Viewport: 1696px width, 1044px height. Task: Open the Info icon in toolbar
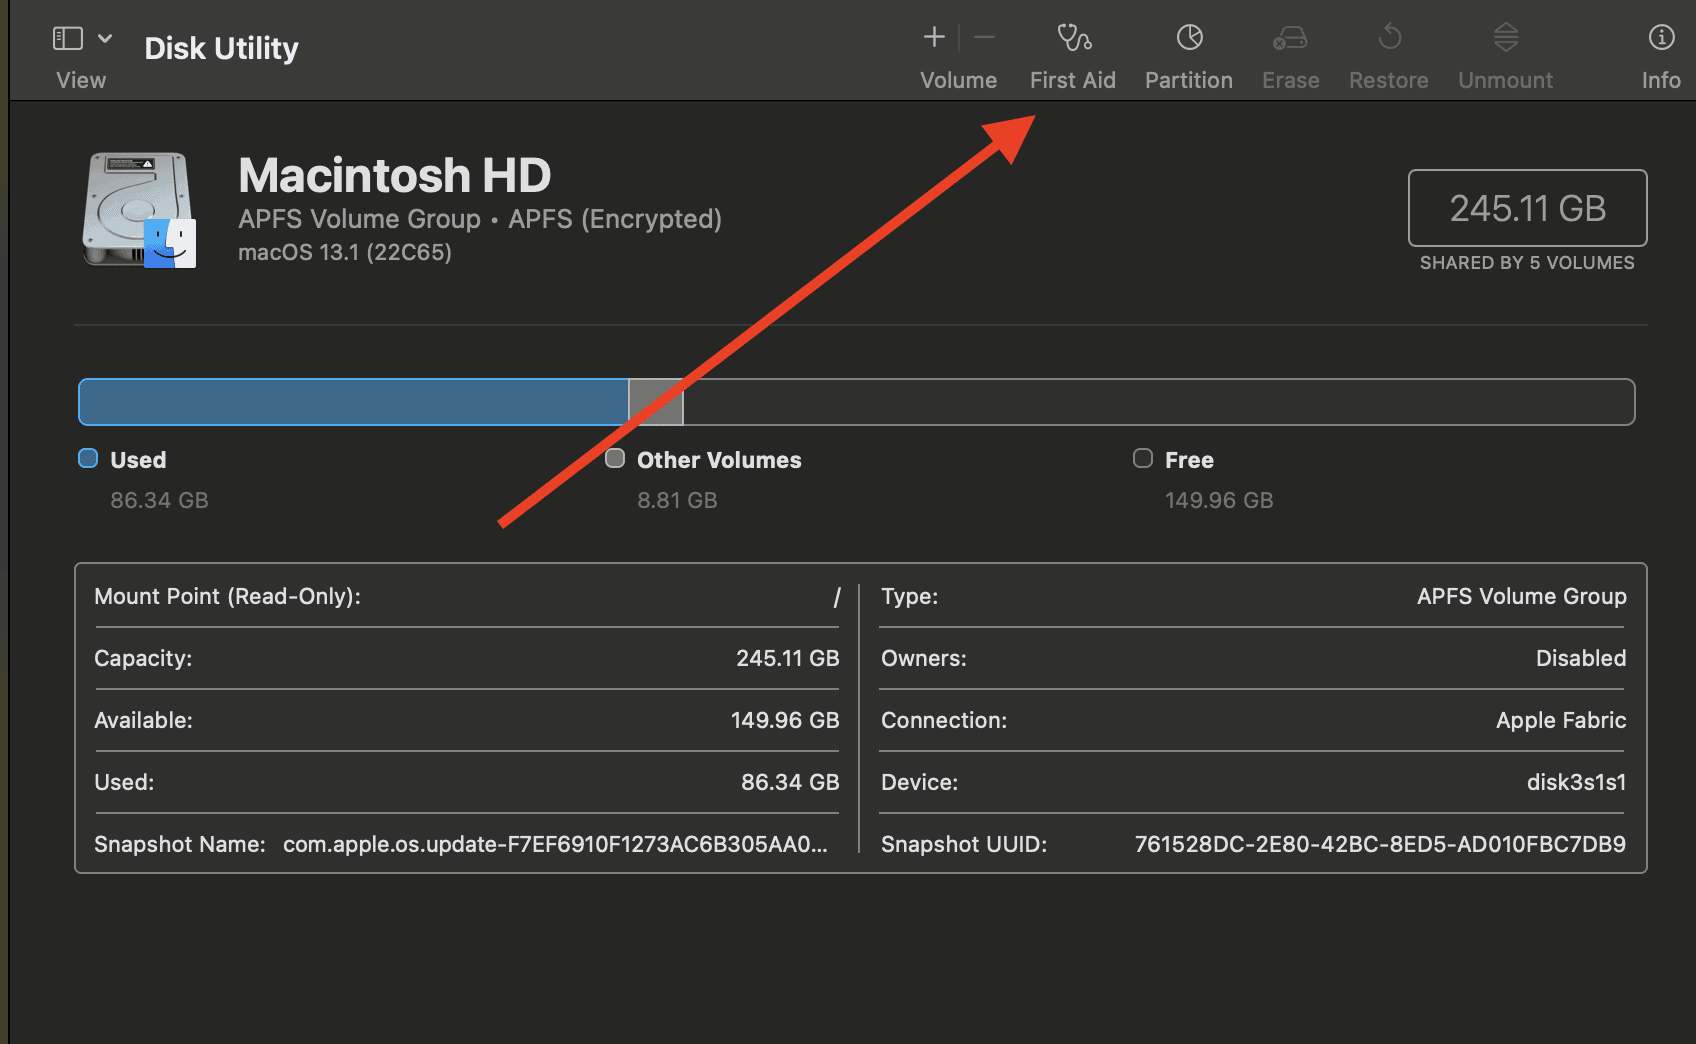tap(1661, 38)
